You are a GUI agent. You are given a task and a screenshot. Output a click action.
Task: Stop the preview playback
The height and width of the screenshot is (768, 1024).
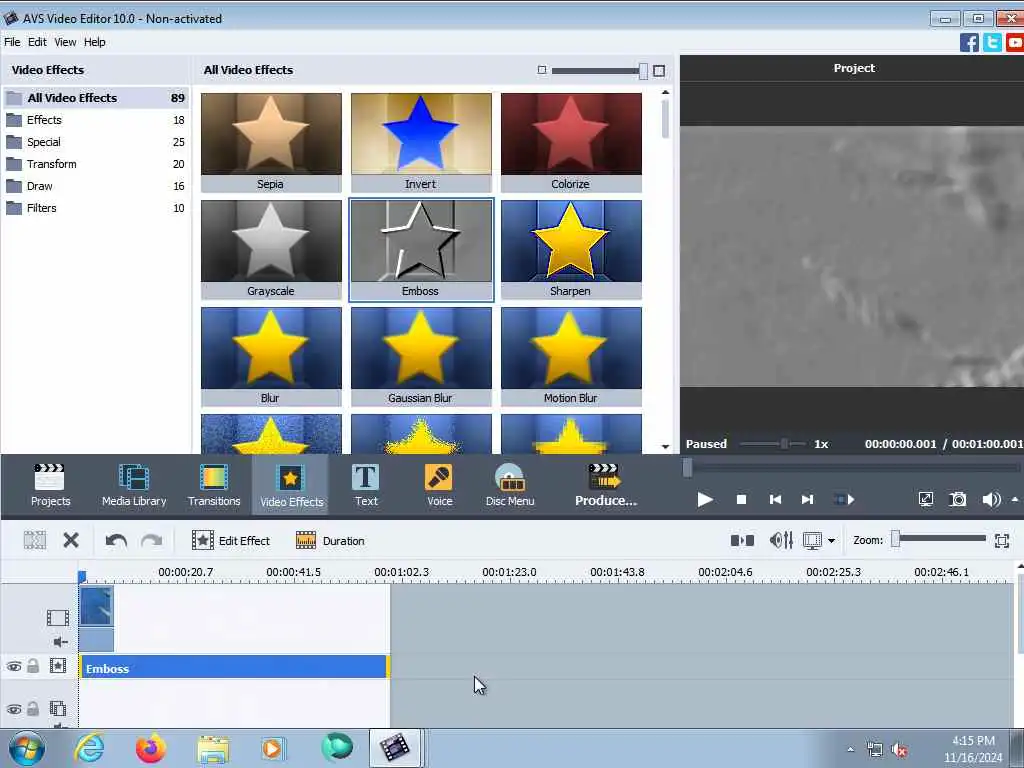tap(741, 500)
